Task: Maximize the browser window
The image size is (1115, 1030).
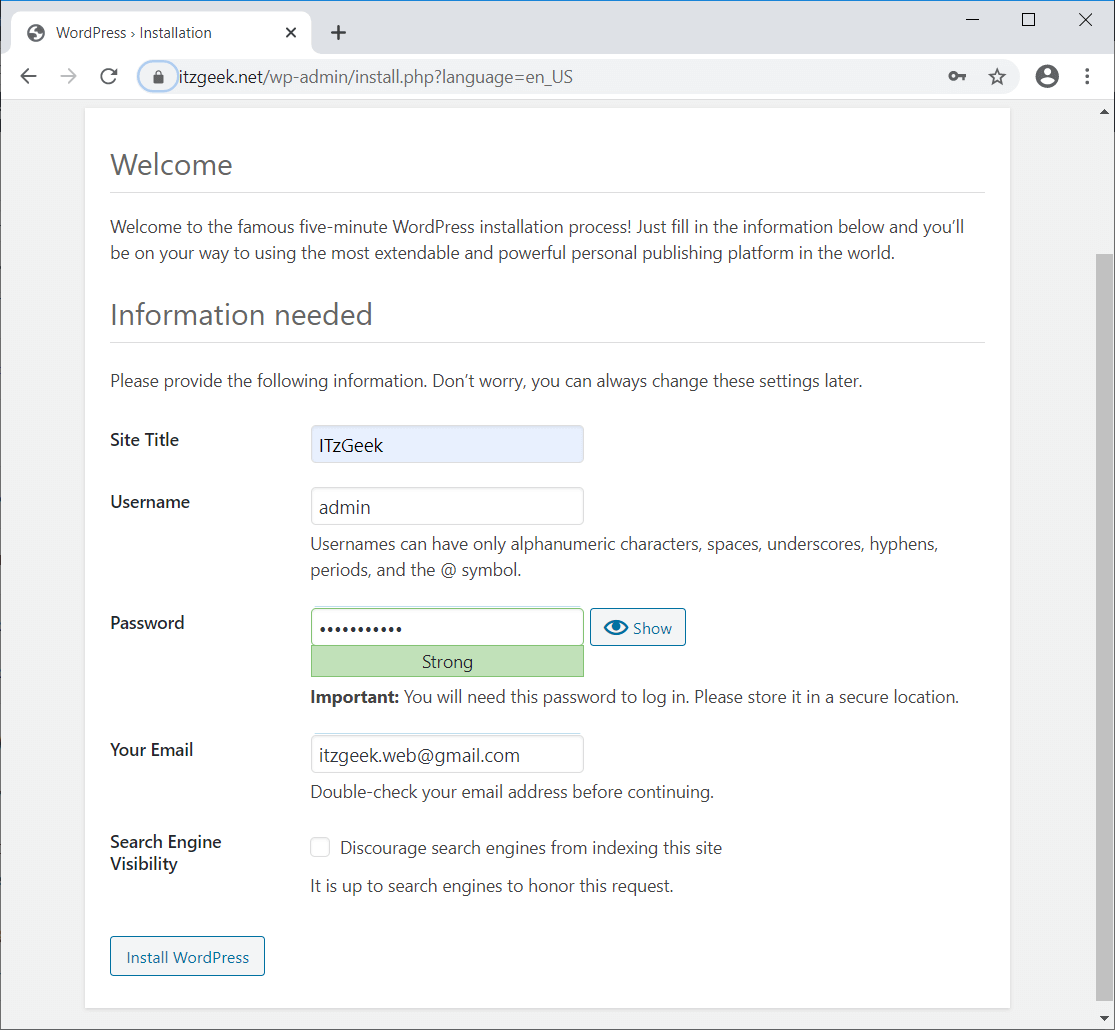Action: pyautogui.click(x=1028, y=20)
